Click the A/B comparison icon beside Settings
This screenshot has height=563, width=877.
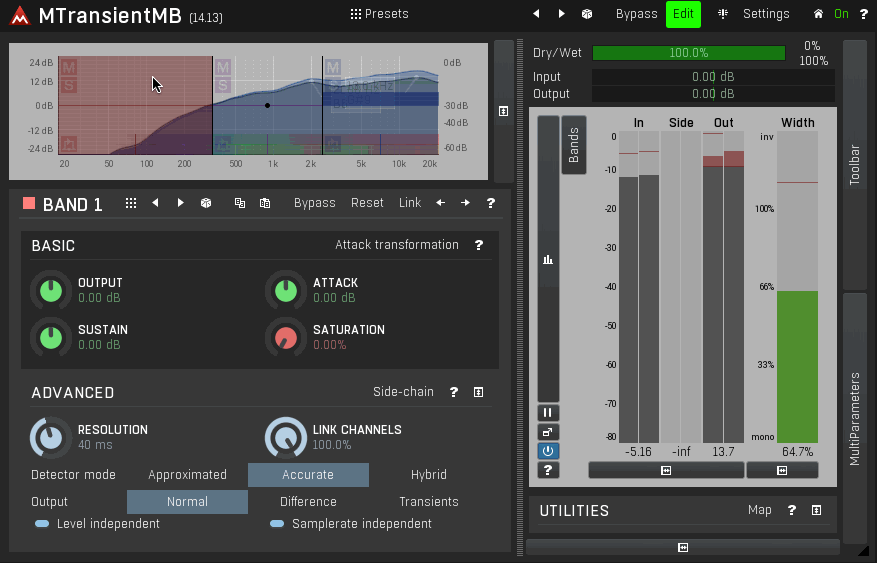[x=723, y=14]
